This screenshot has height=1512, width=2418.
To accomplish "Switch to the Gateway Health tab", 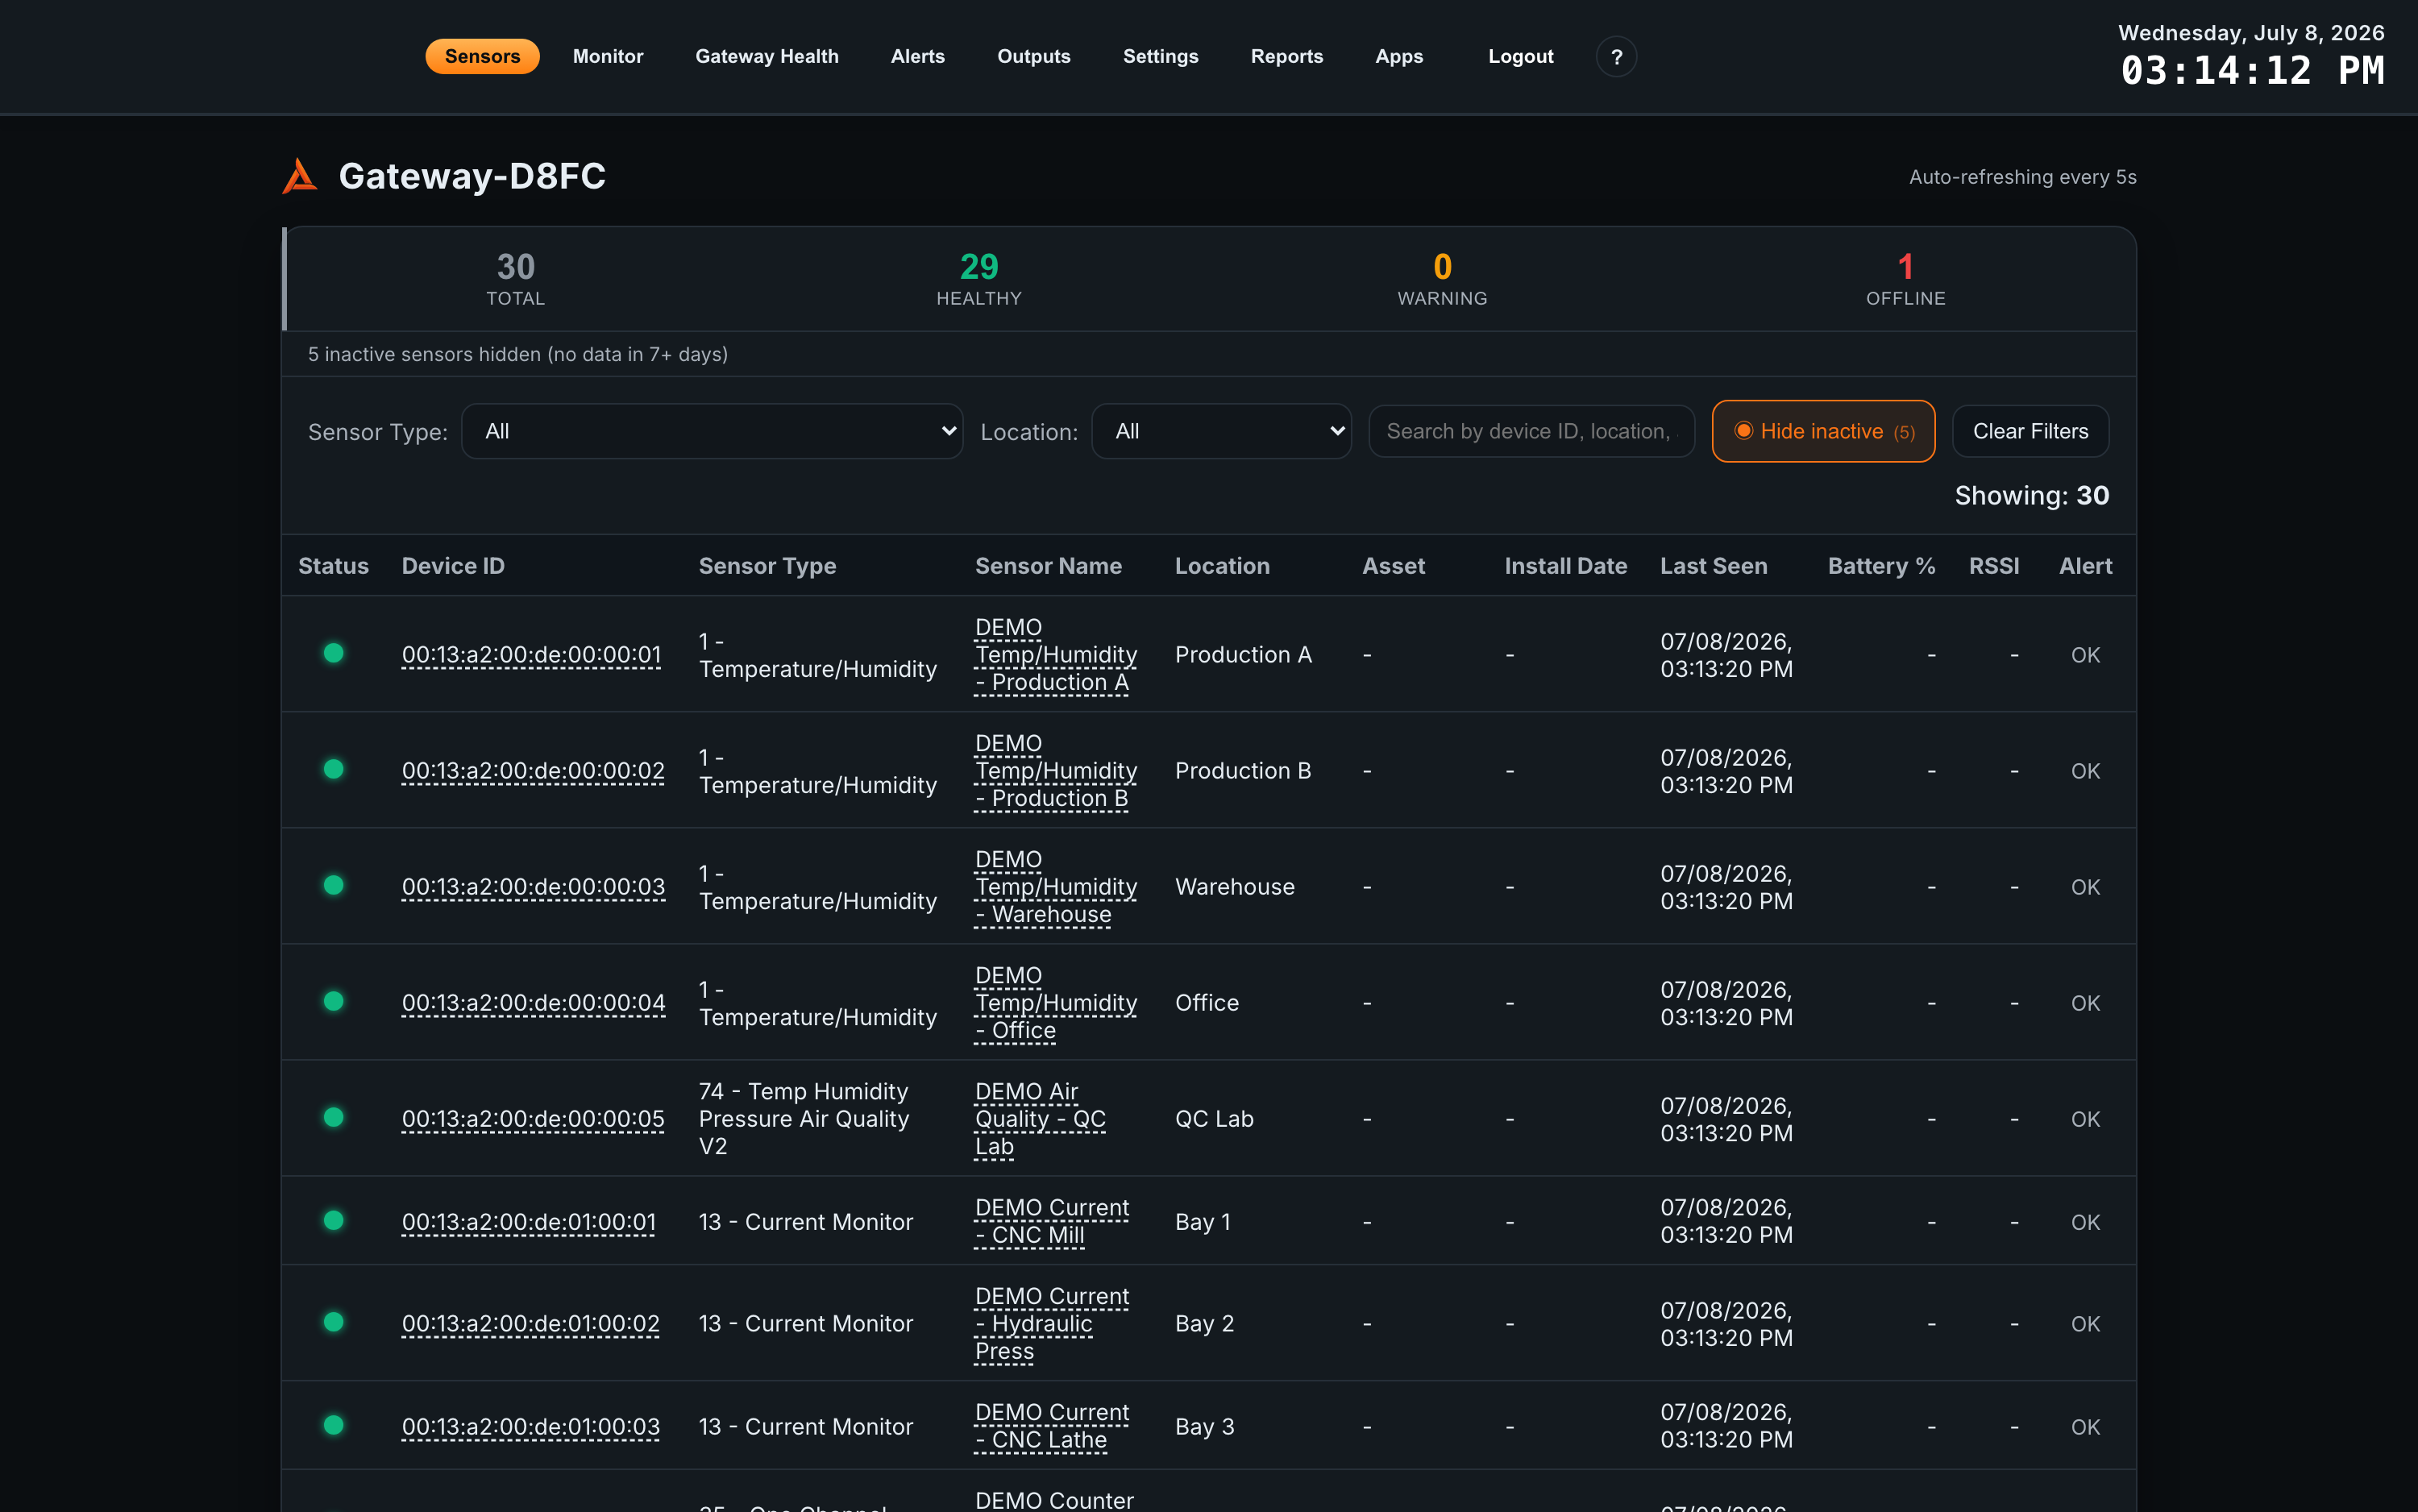I will (x=767, y=57).
